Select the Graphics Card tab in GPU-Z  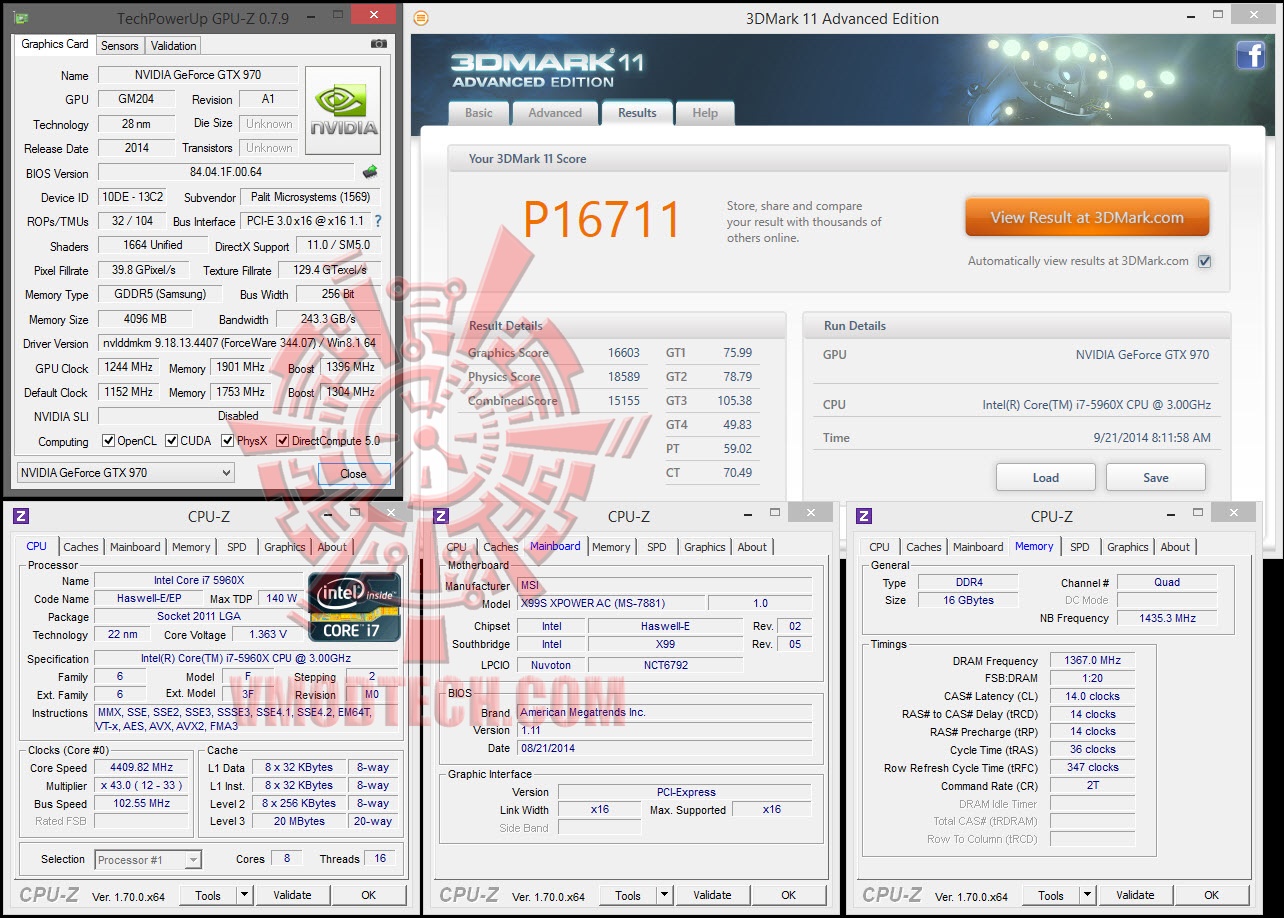tap(55, 44)
